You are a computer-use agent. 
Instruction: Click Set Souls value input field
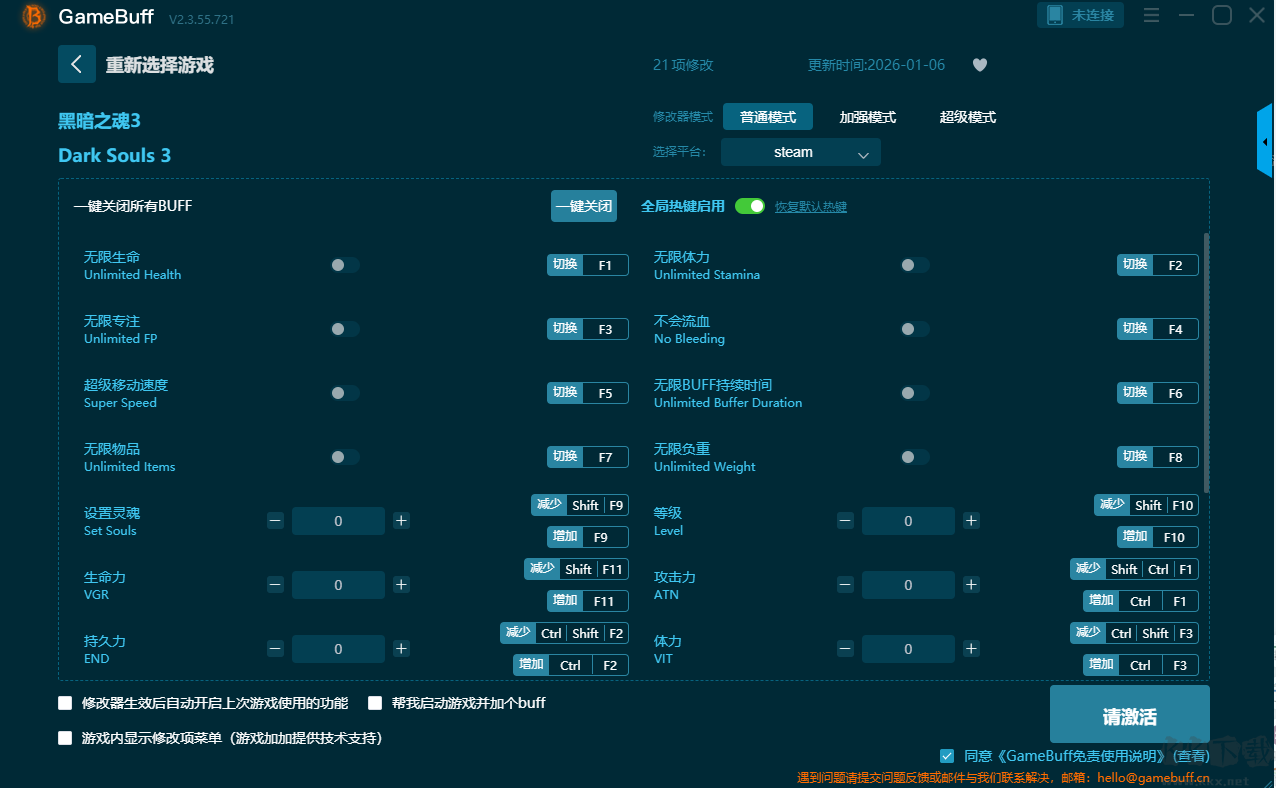click(338, 521)
